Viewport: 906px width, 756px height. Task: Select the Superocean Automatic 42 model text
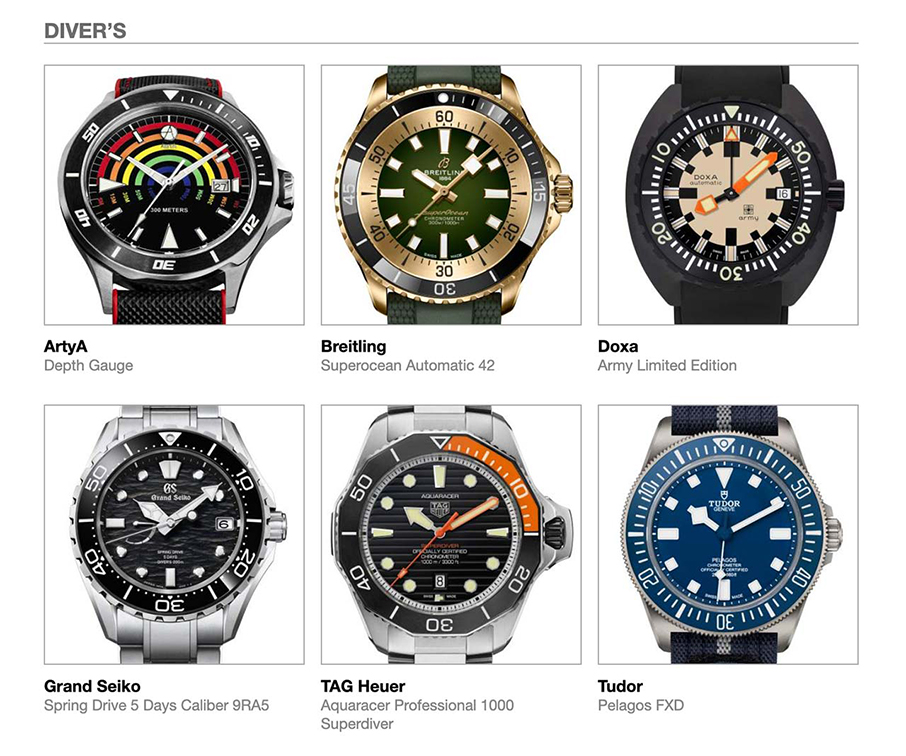(x=408, y=366)
